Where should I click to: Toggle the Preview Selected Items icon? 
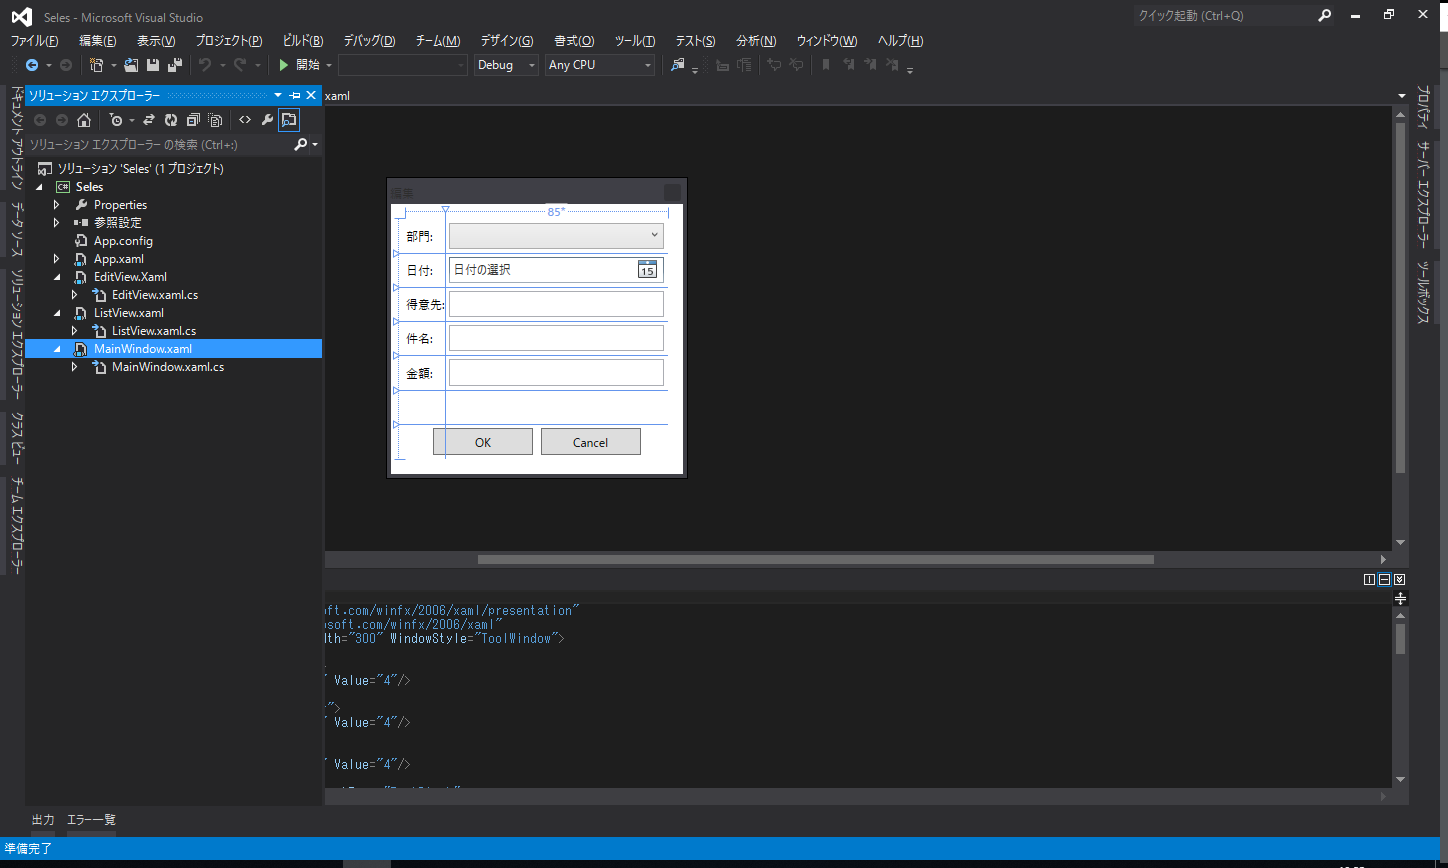(x=288, y=120)
